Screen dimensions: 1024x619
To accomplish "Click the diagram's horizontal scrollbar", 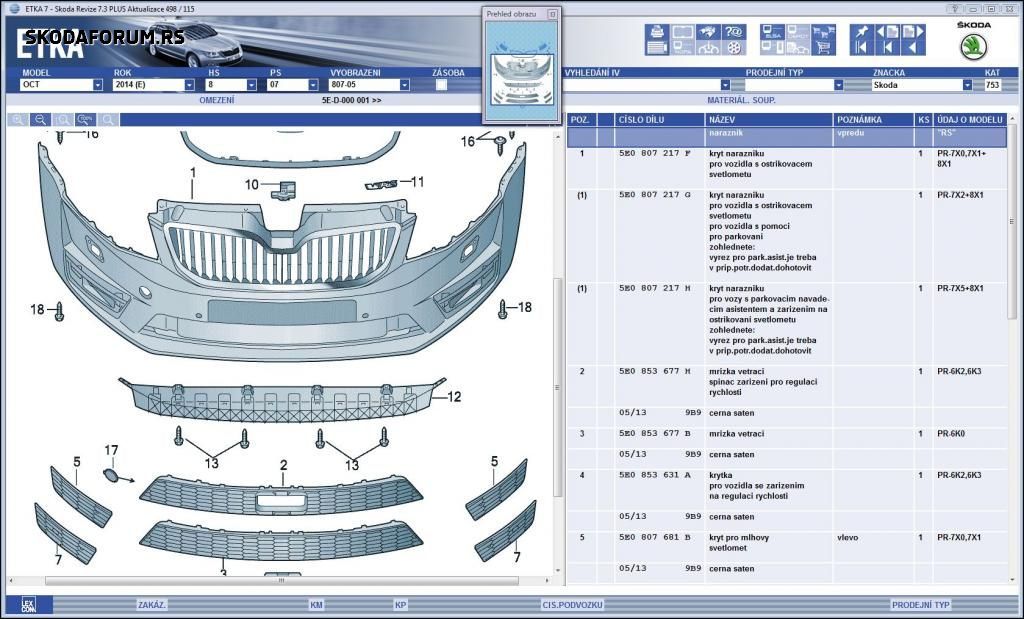I will coord(281,580).
